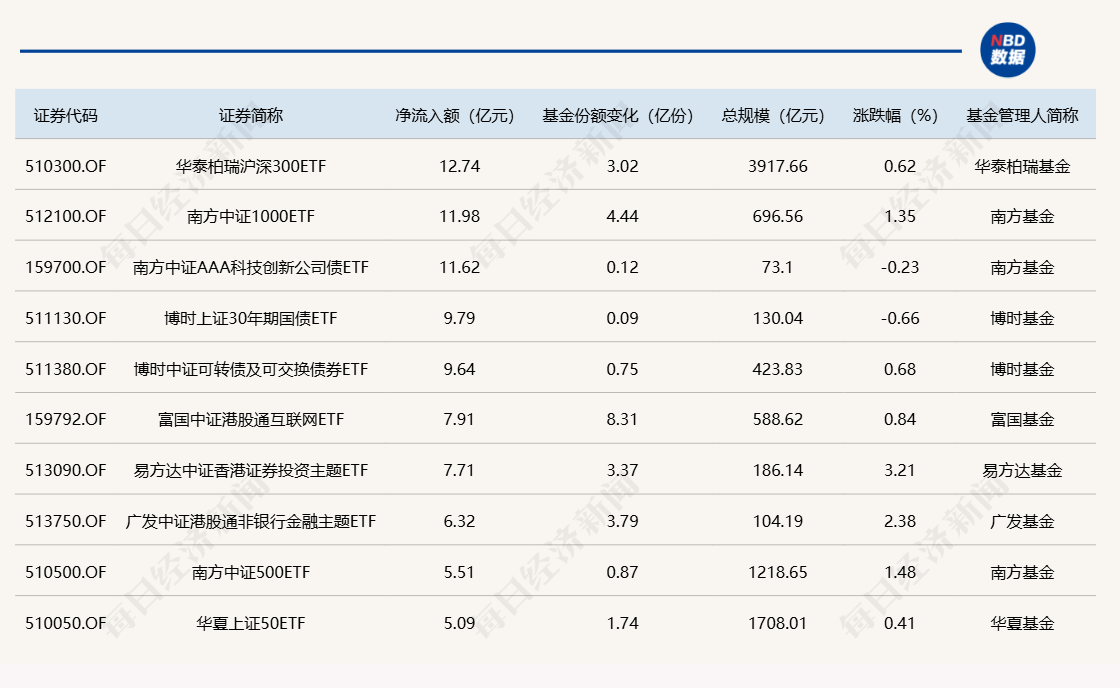Select code 159700.OF

coord(66,267)
